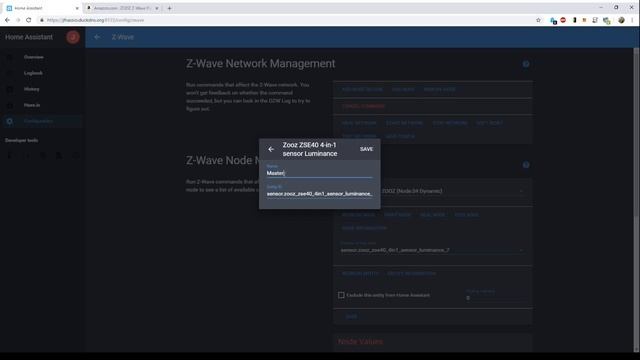The image size is (640, 360).
Task: Click the address bar URL
Action: pos(96,20)
